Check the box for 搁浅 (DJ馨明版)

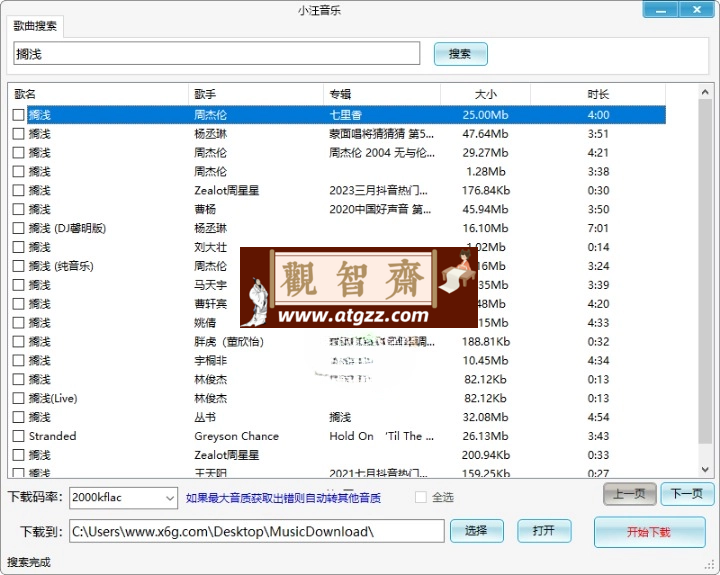point(18,228)
